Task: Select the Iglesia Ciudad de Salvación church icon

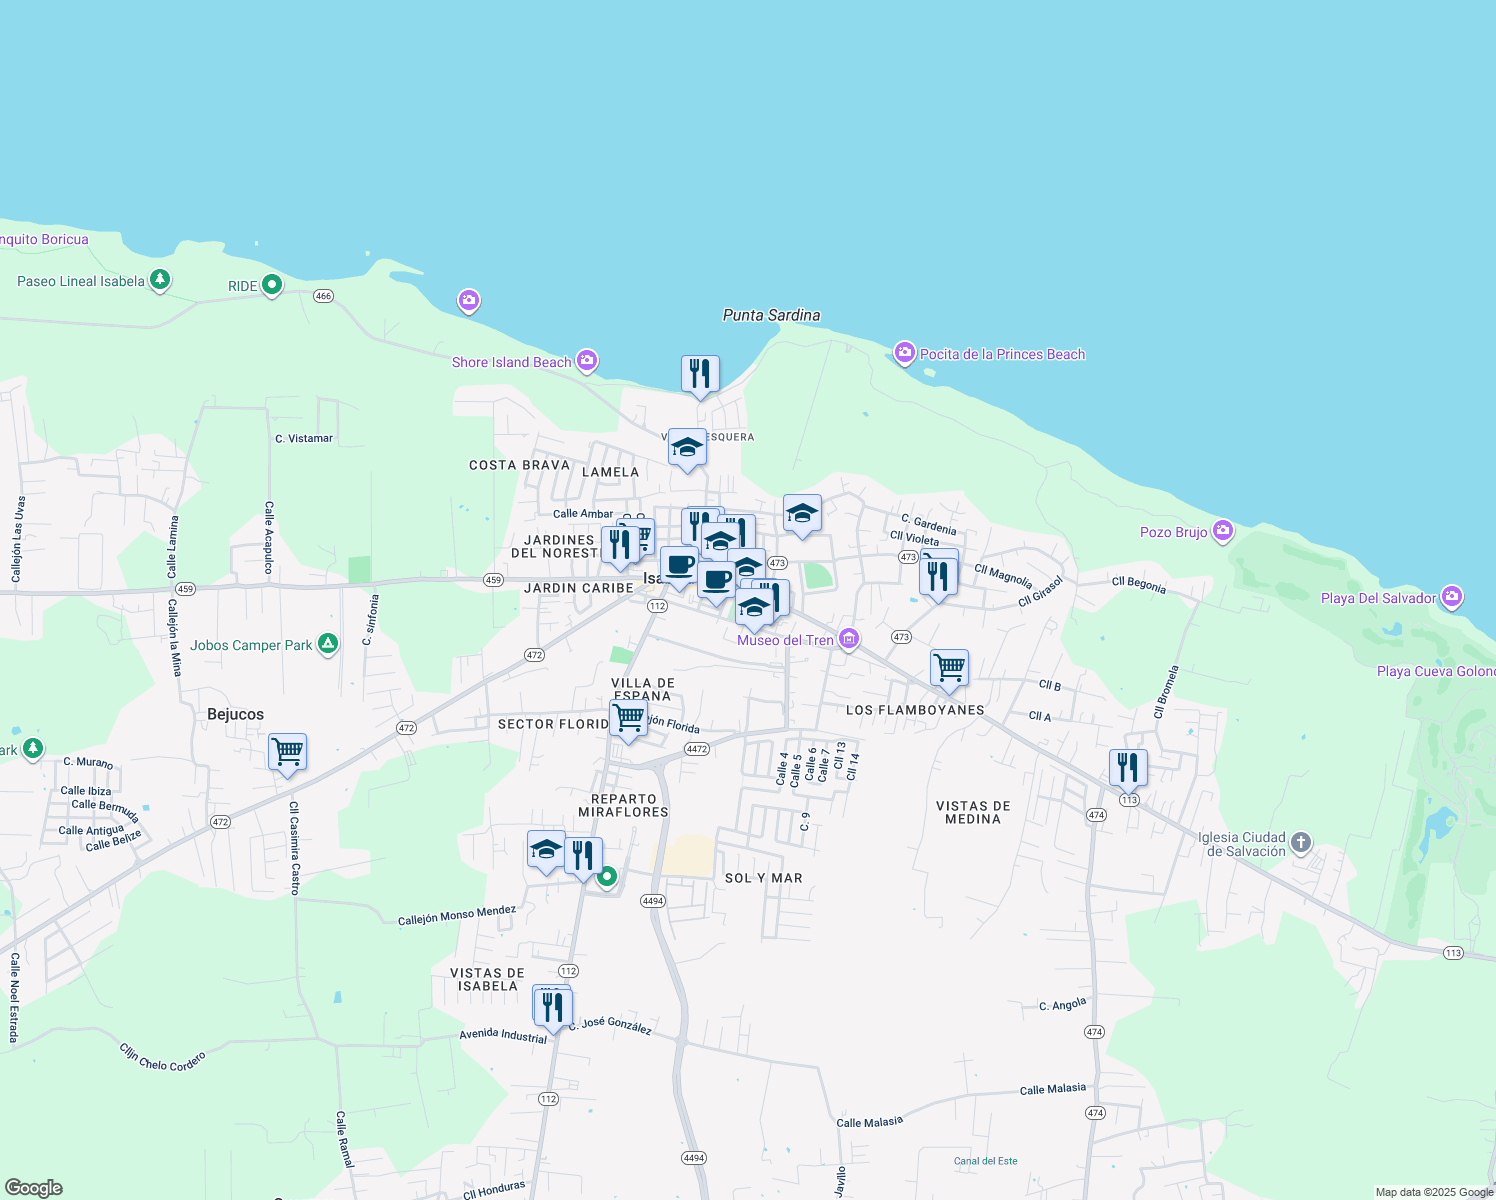Action: tap(1299, 841)
